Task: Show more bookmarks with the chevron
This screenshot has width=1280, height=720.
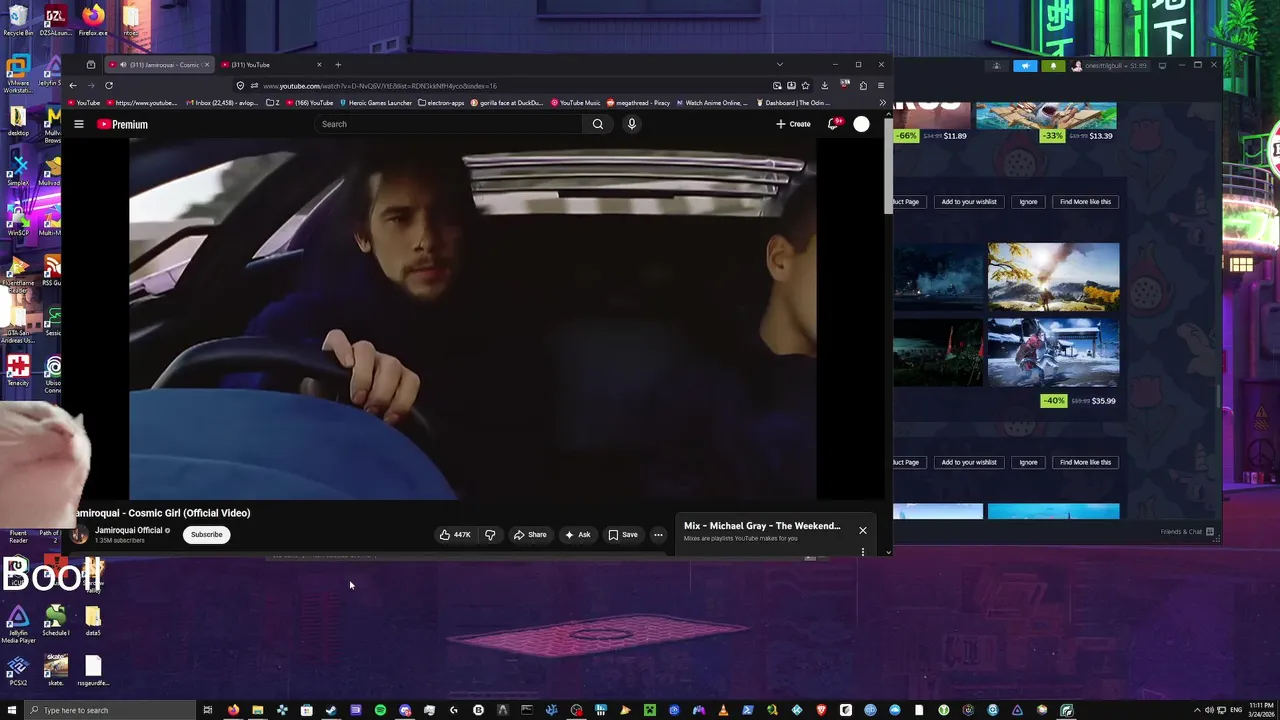Action: coord(882,102)
